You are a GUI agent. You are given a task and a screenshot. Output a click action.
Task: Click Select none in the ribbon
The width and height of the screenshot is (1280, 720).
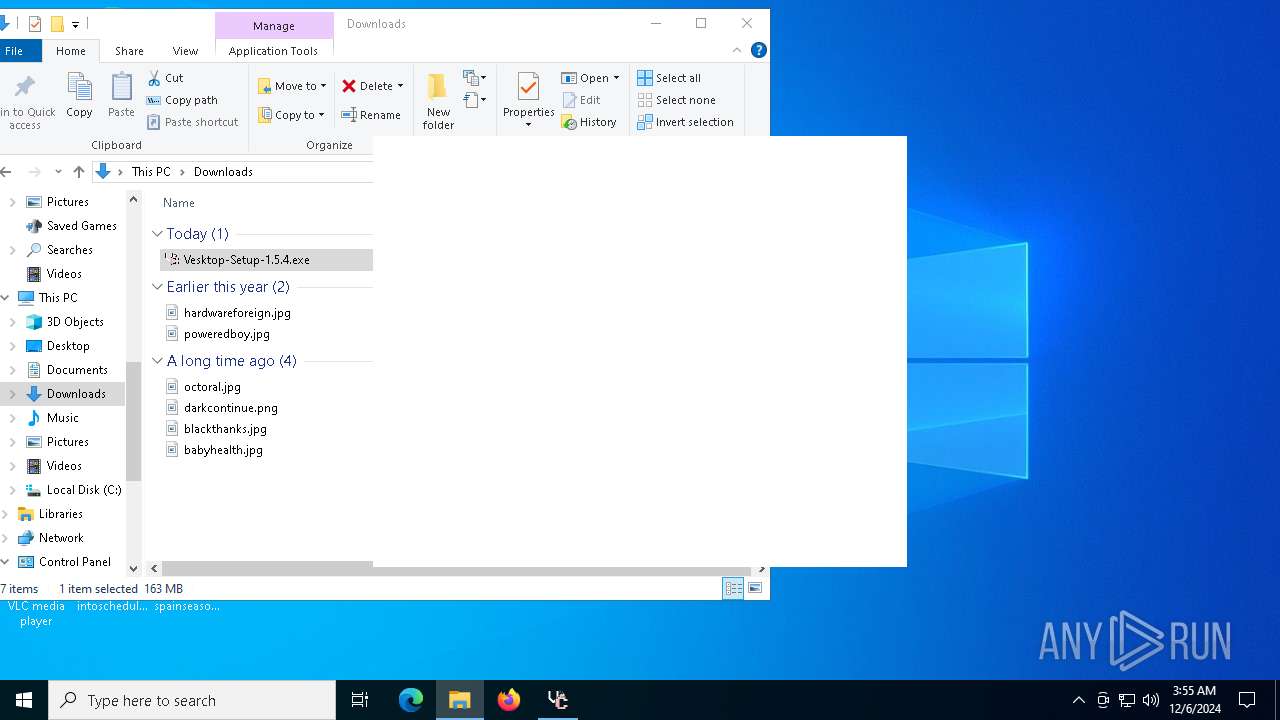click(x=676, y=100)
